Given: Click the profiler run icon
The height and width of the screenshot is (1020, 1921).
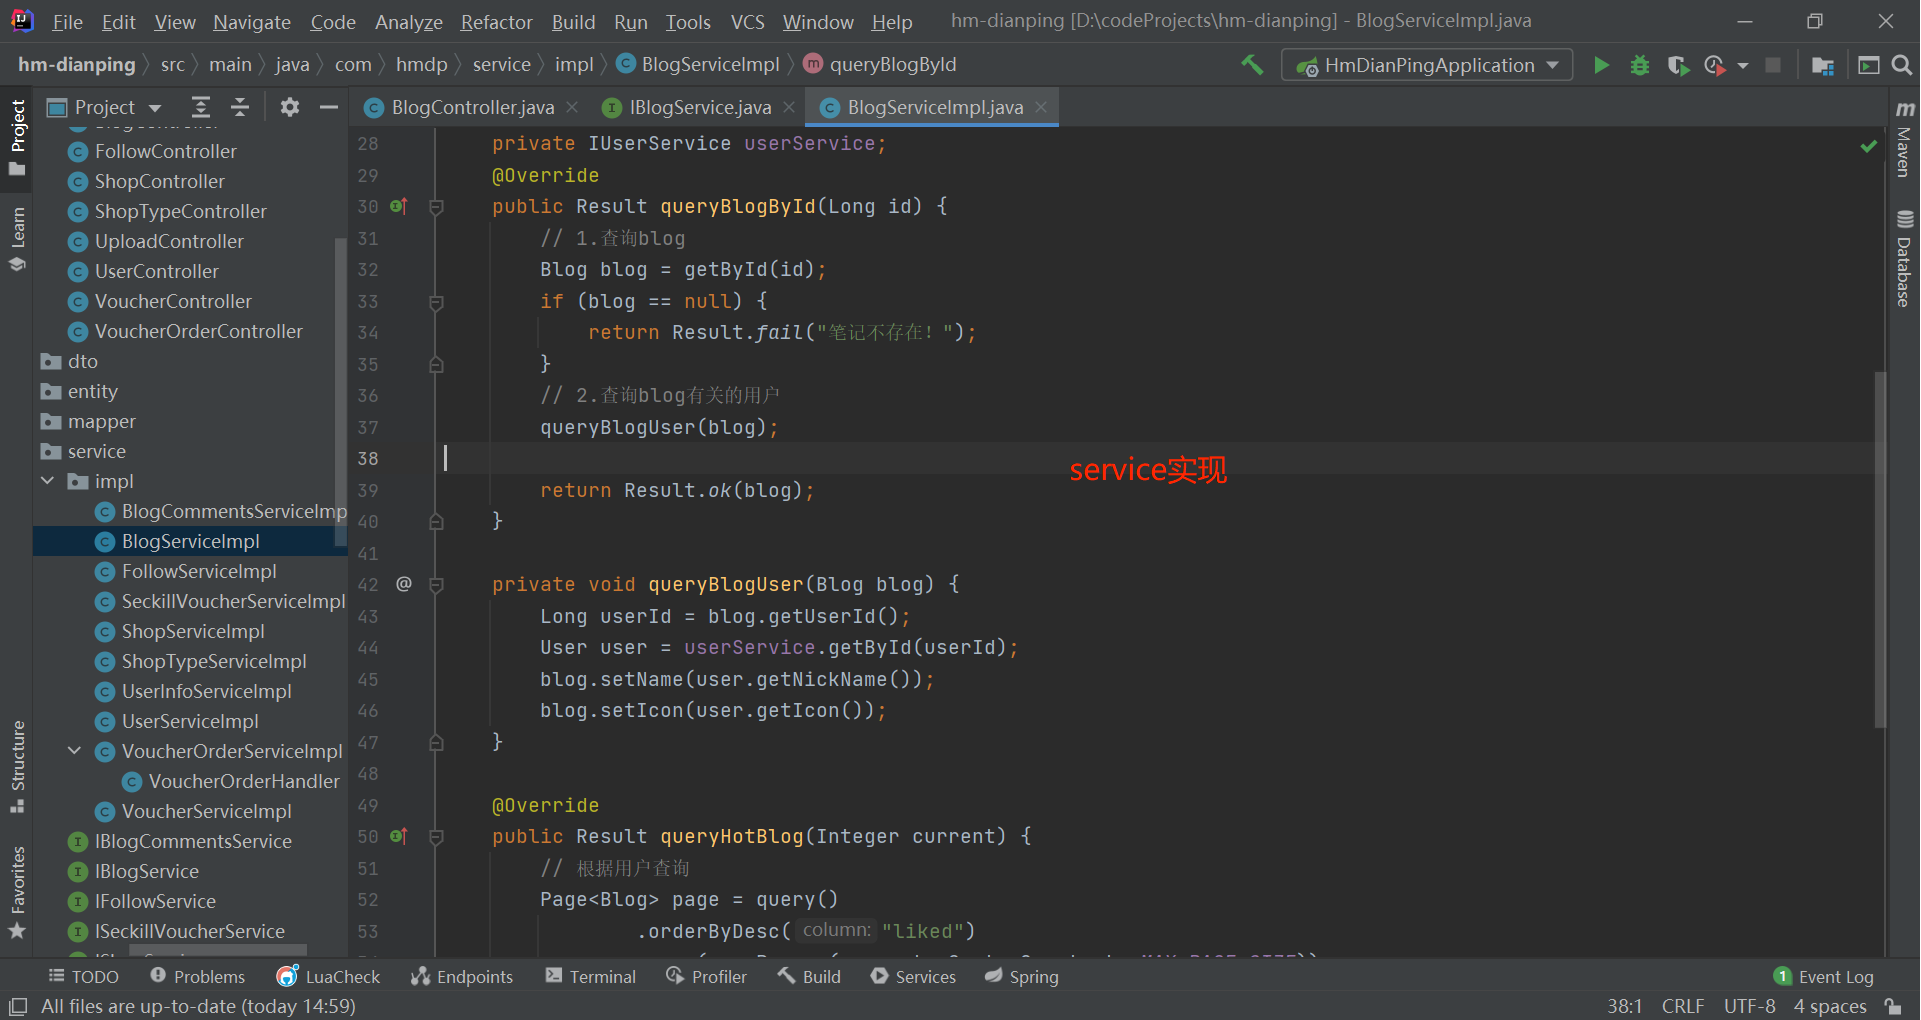Looking at the screenshot, I should point(1715,65).
